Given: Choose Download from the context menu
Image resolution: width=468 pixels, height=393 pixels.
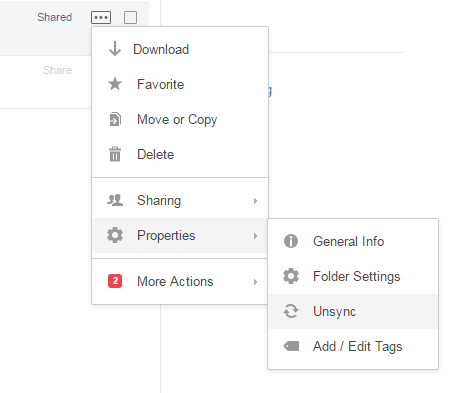Looking at the screenshot, I should tap(180, 49).
